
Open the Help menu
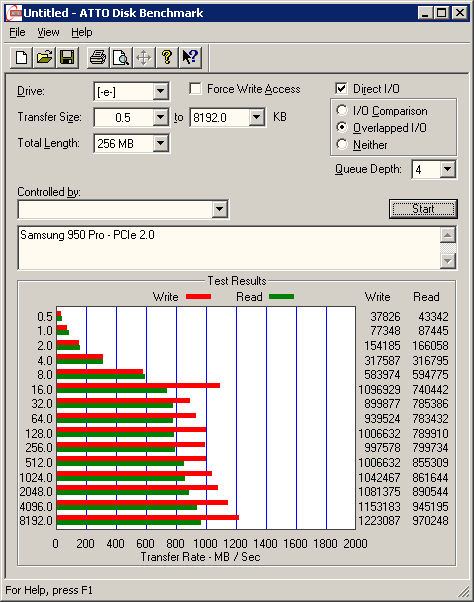82,32
